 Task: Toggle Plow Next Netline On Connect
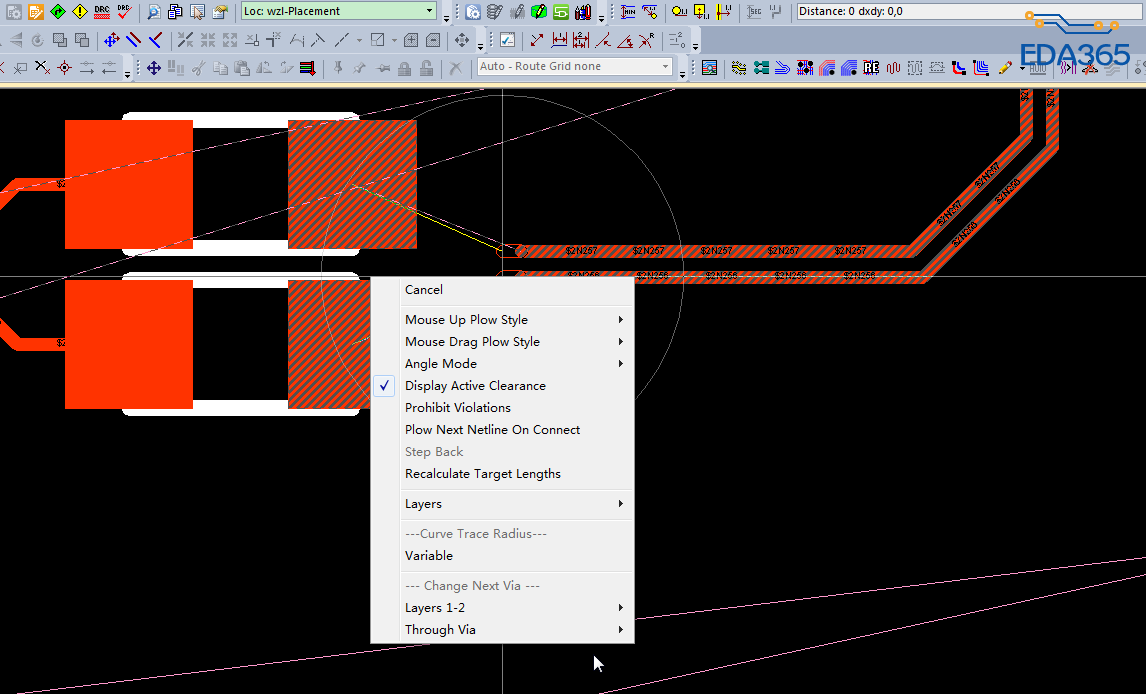[492, 430]
